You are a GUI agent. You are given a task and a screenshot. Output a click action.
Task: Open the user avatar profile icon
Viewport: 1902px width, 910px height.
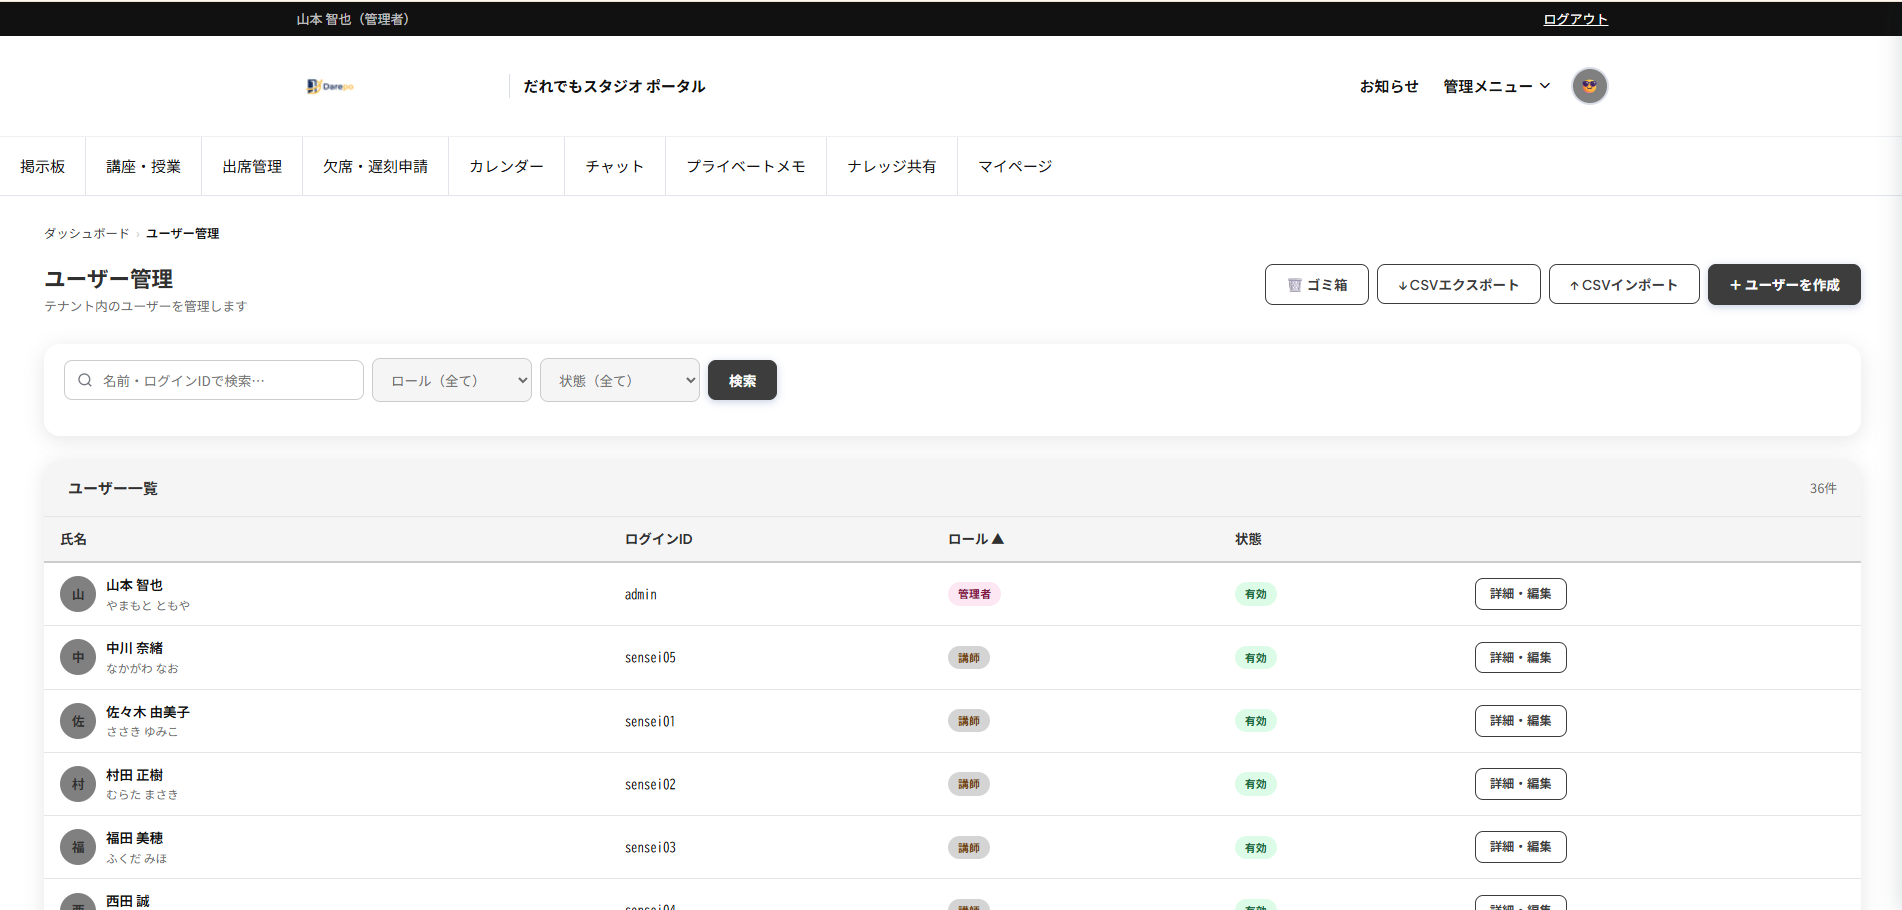[1589, 86]
